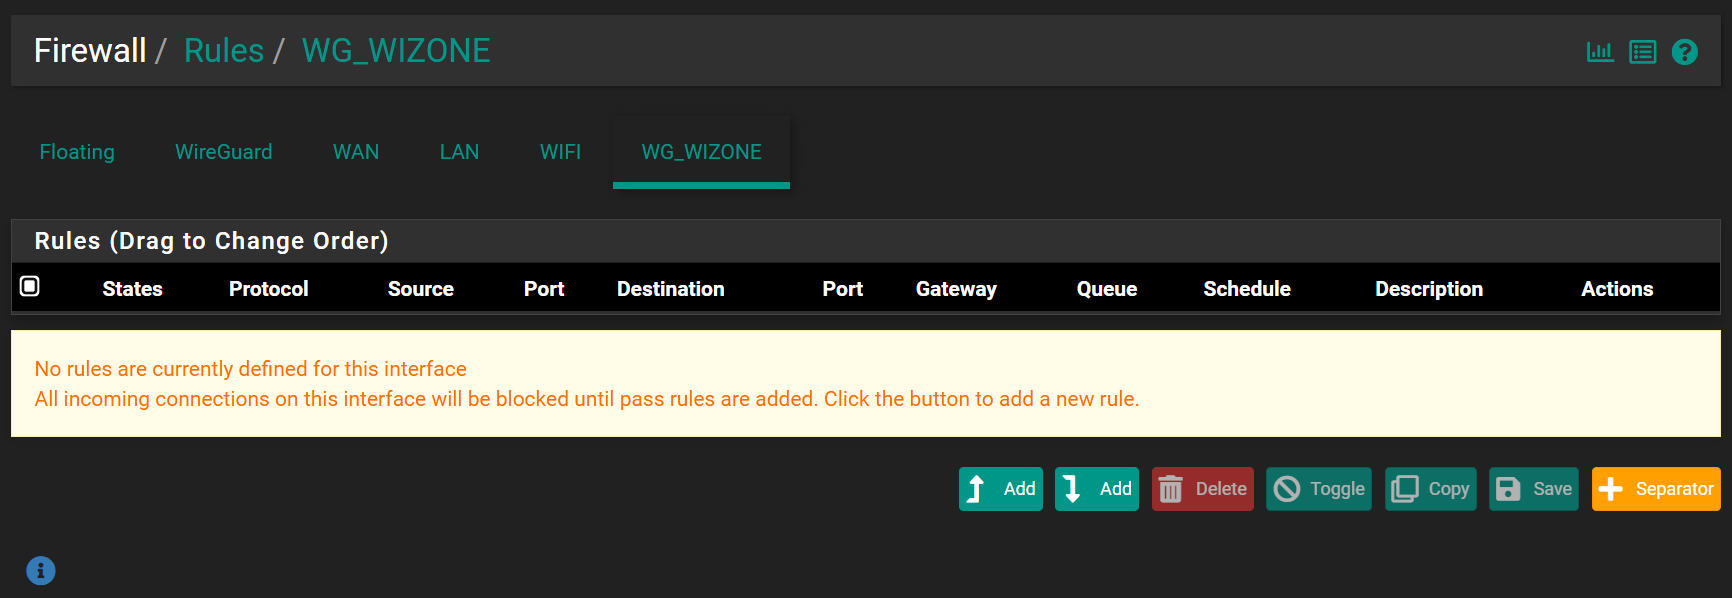Screen dimensions: 1732x598
Task: Open the firewall states chart icon
Action: (1600, 51)
